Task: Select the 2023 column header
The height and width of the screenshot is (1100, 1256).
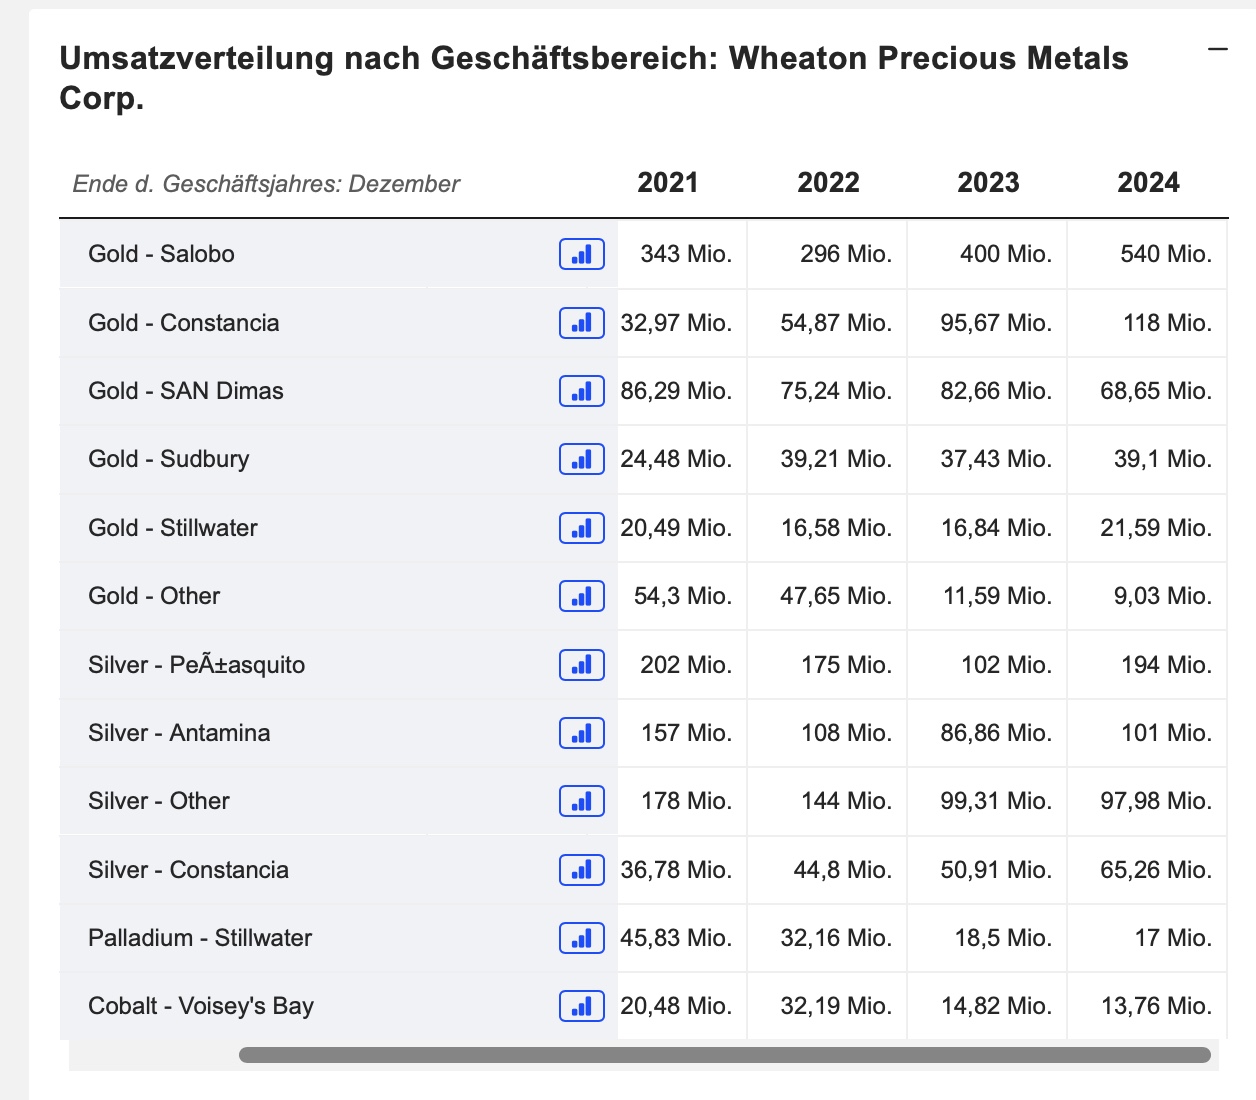Action: pyautogui.click(x=988, y=183)
